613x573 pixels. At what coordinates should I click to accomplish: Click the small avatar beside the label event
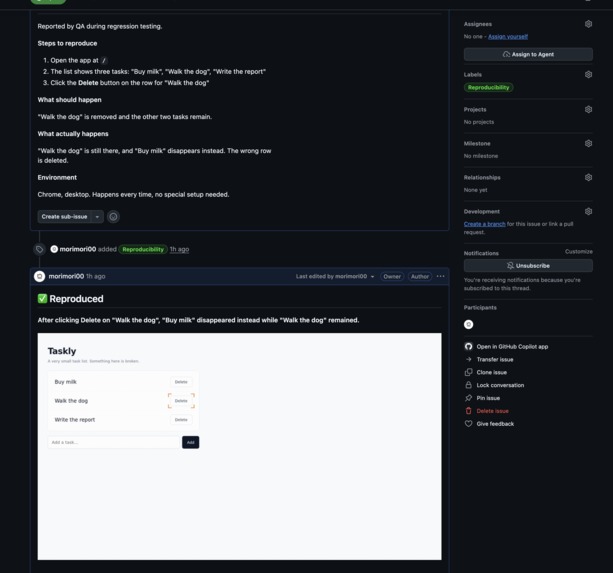(54, 249)
